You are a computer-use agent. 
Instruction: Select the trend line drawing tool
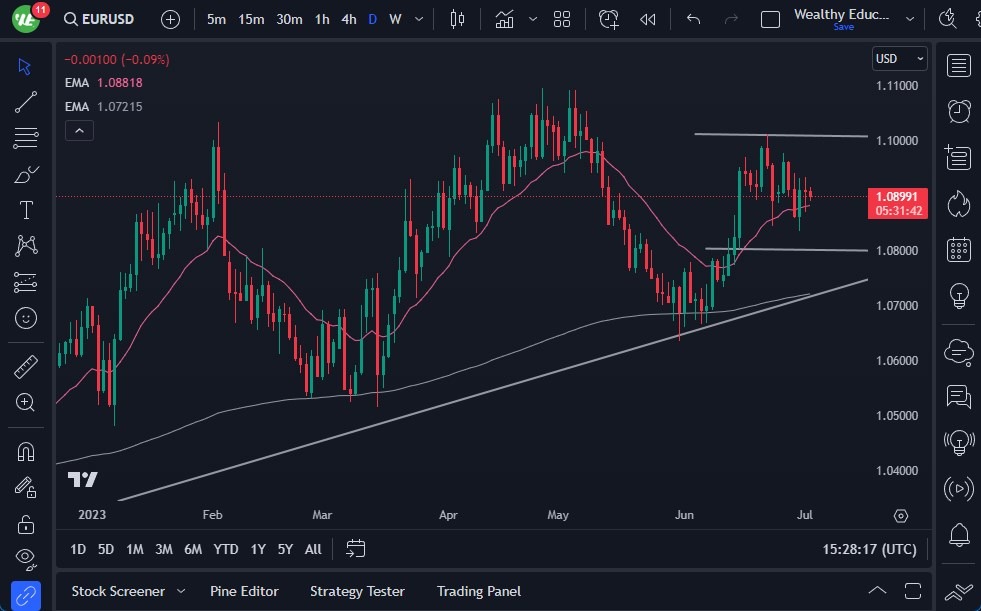click(26, 101)
